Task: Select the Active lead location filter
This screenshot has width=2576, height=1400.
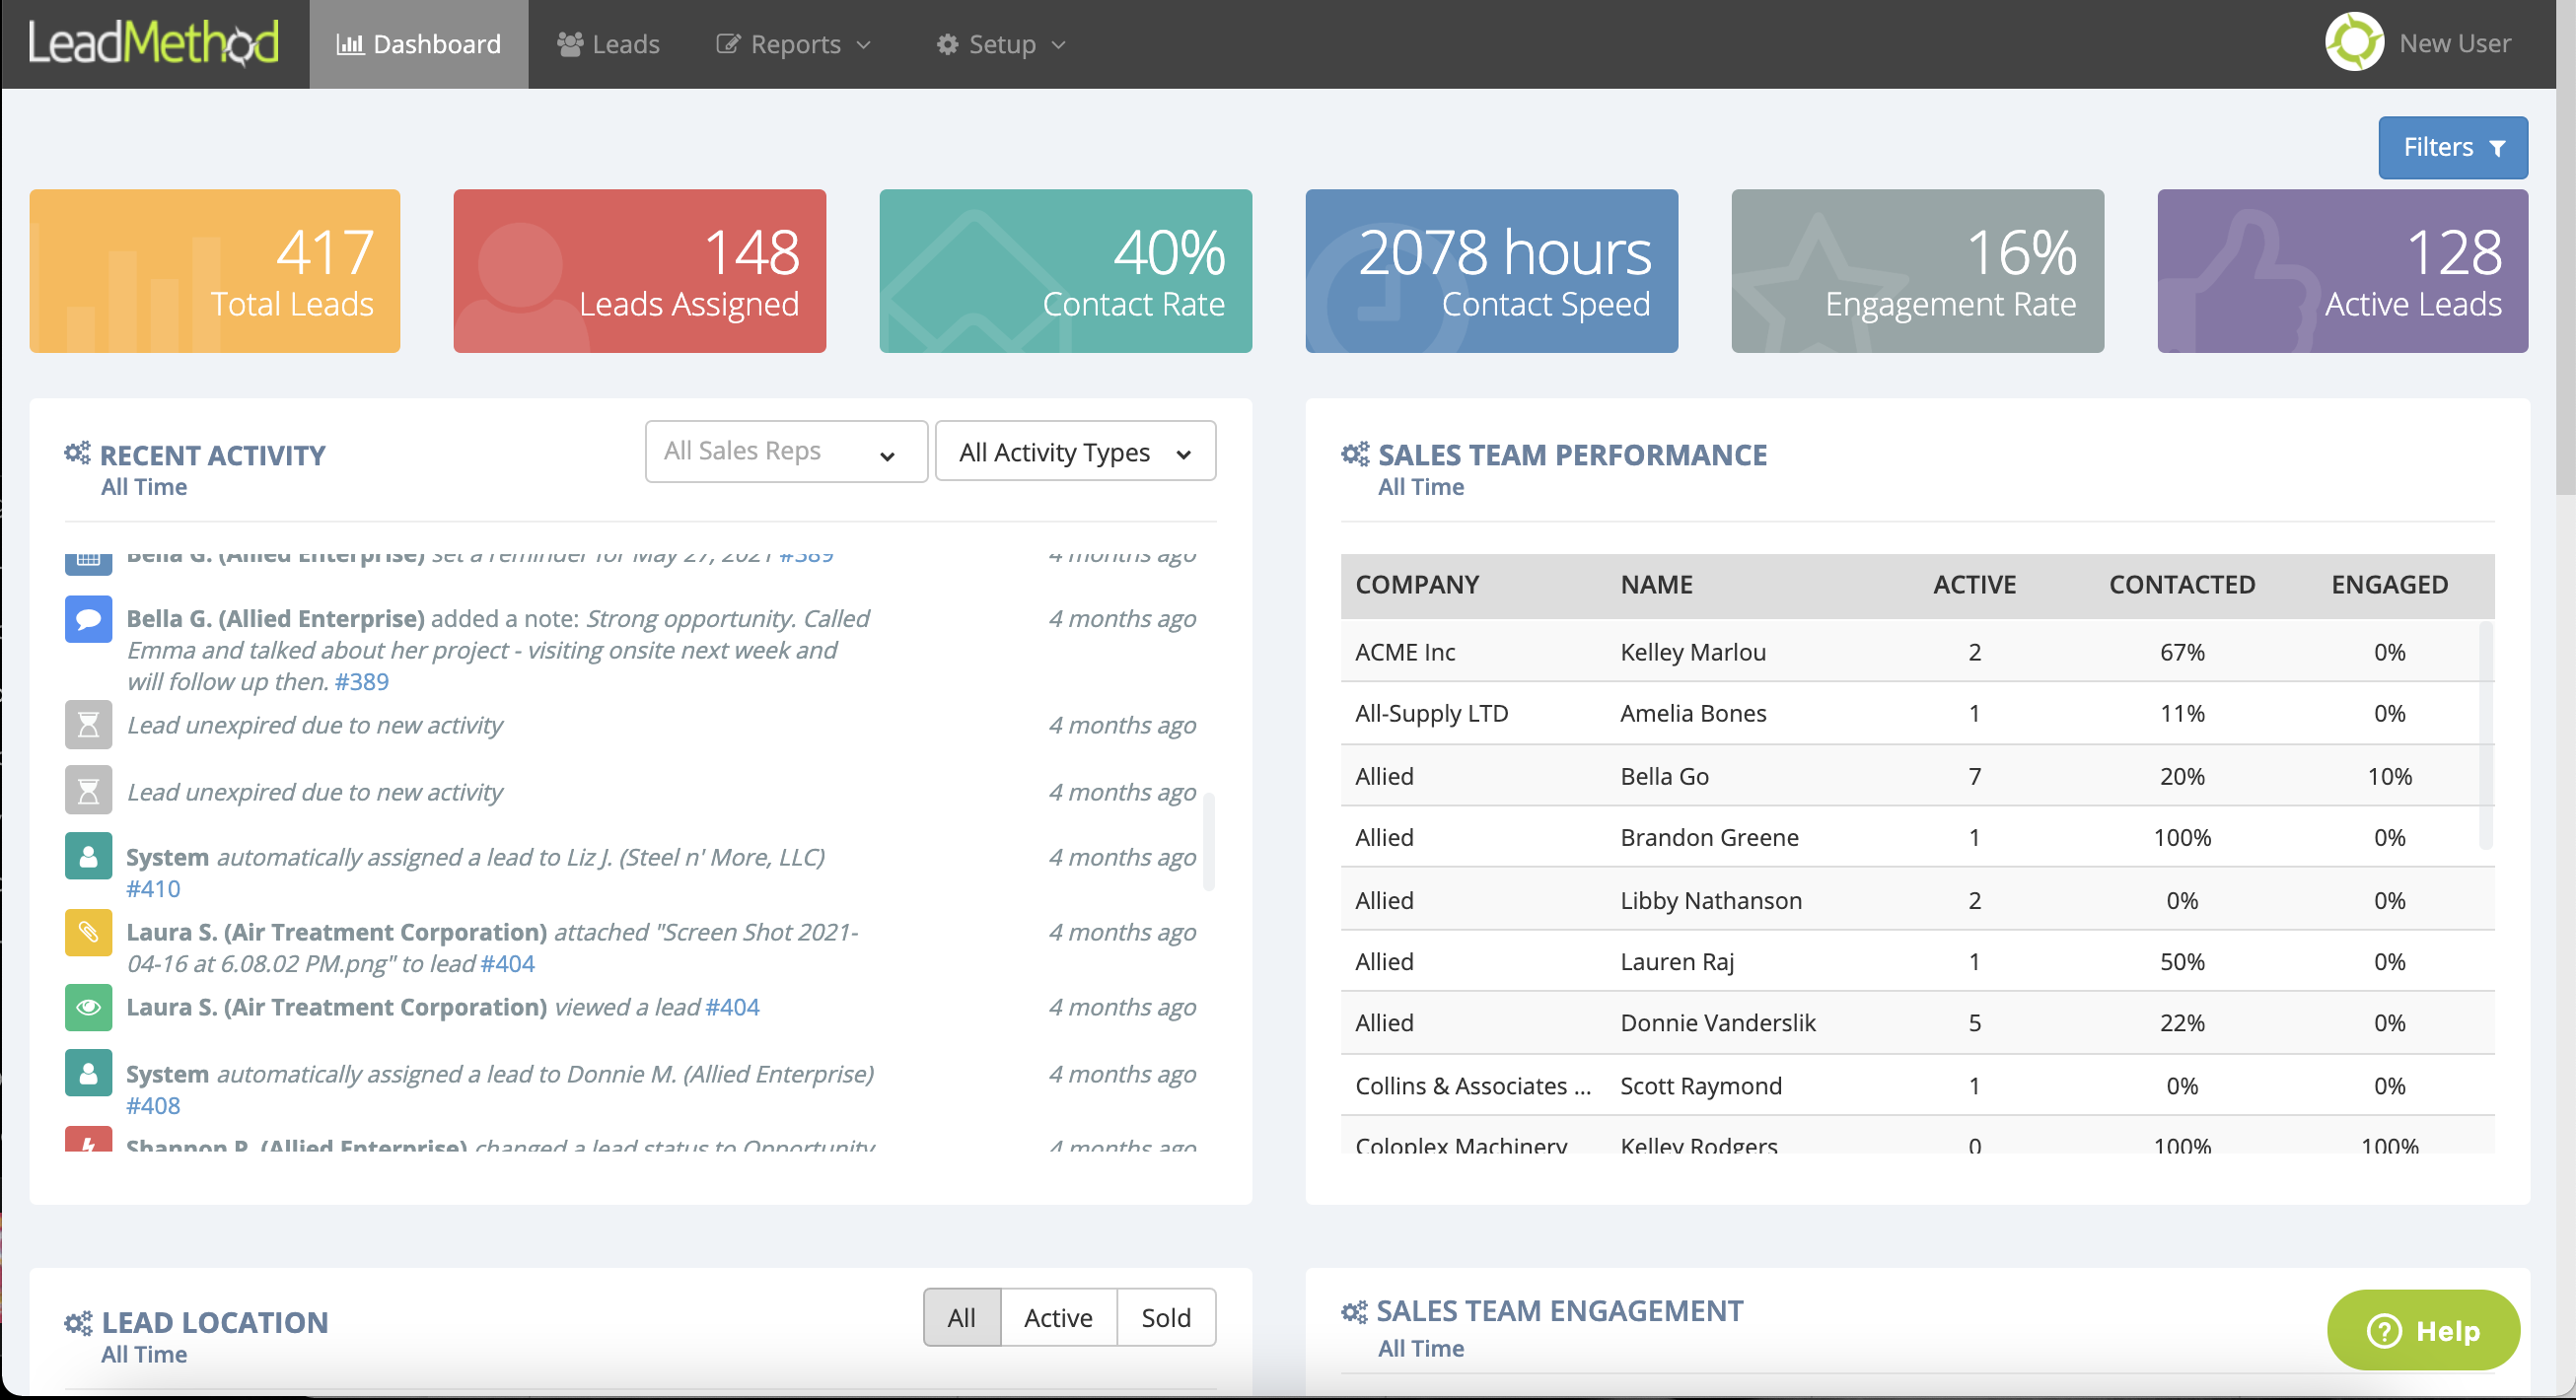Action: click(x=1057, y=1317)
